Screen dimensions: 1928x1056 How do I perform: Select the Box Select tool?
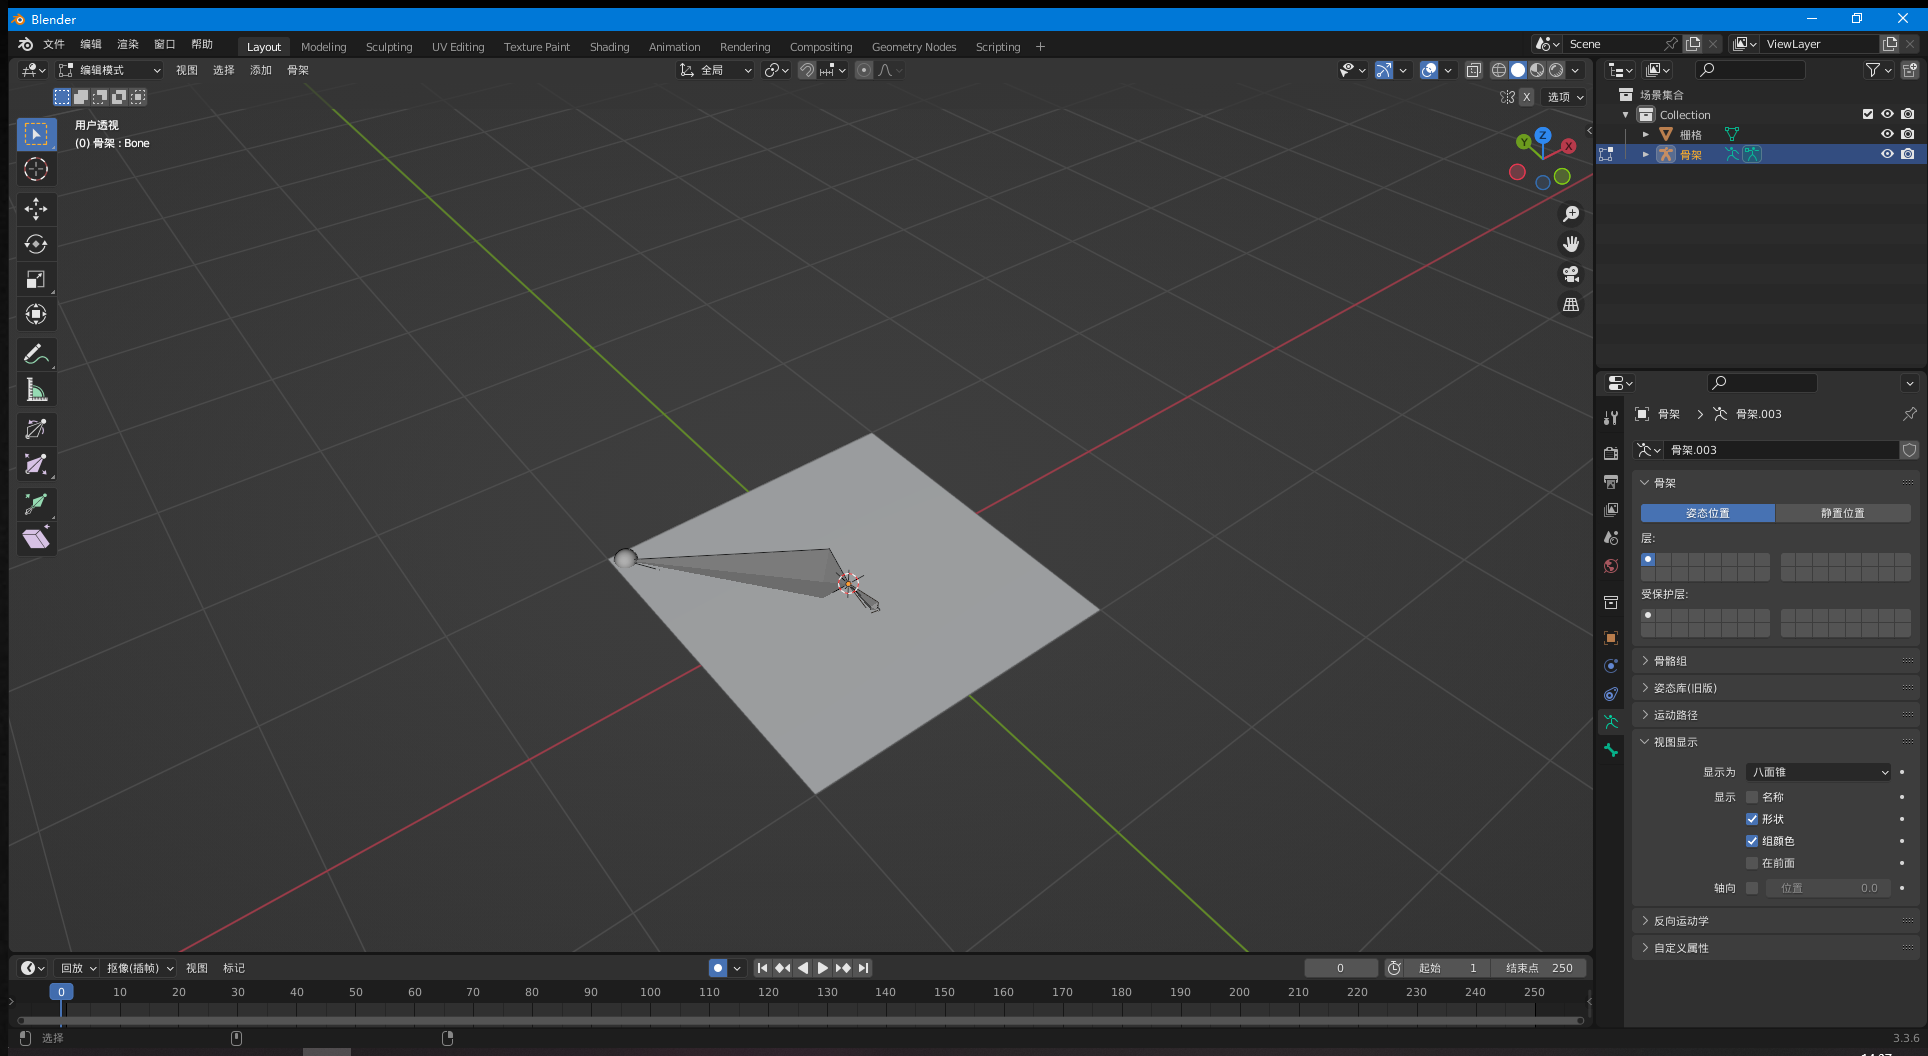pos(36,134)
